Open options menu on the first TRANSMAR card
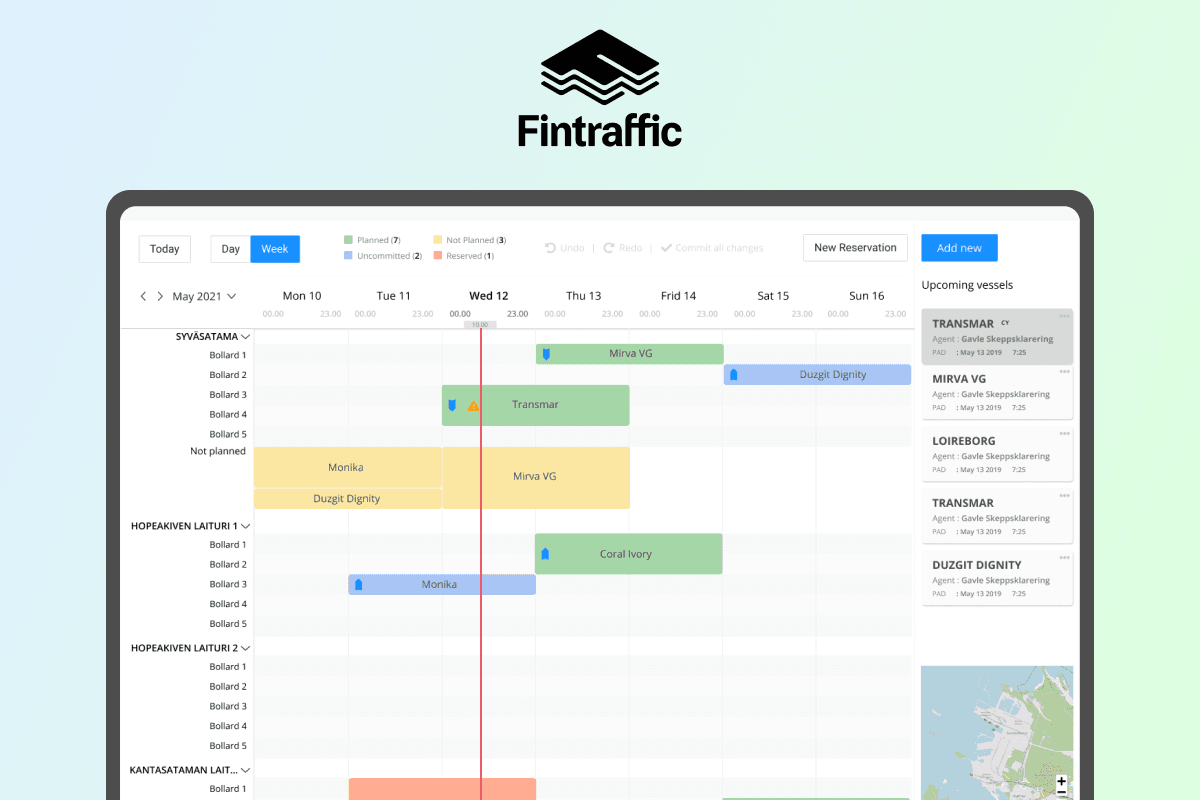 pyautogui.click(x=1064, y=316)
